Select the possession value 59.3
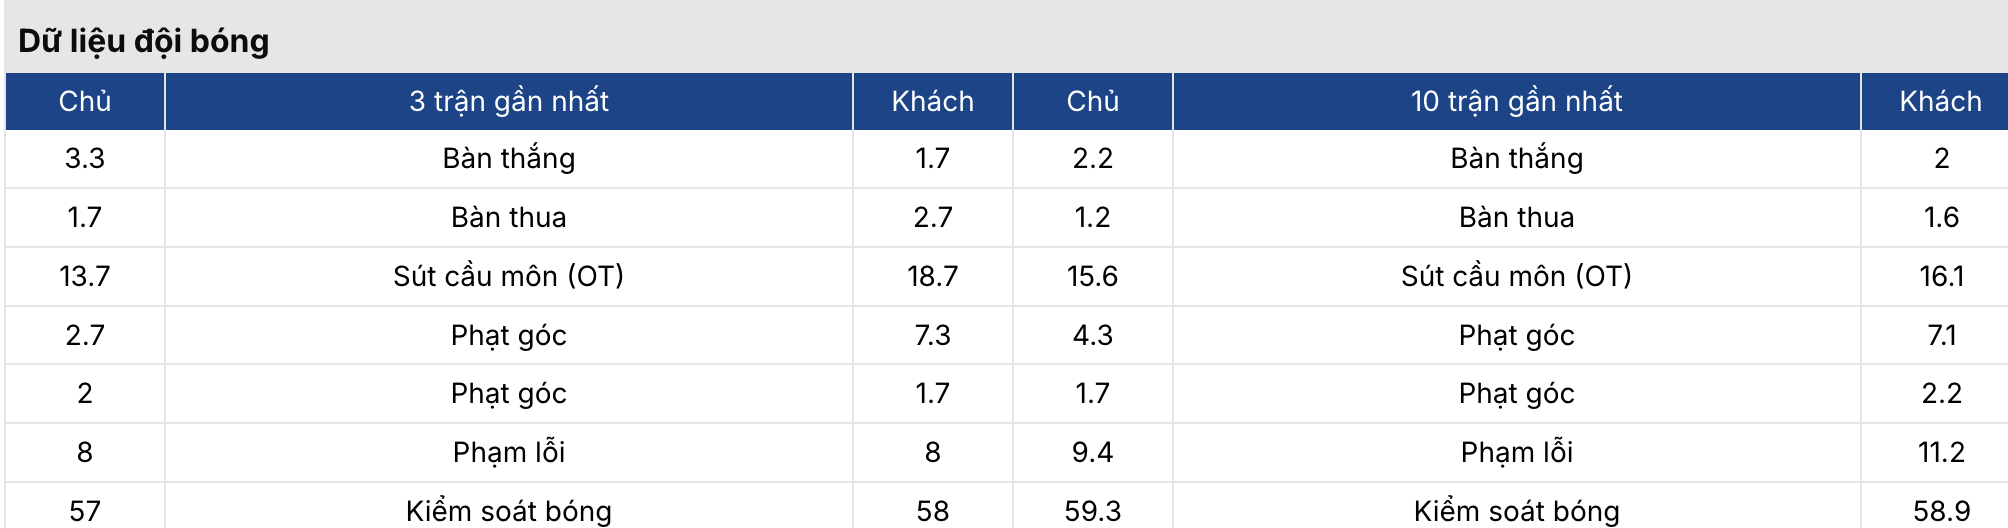2008x528 pixels. click(1092, 511)
